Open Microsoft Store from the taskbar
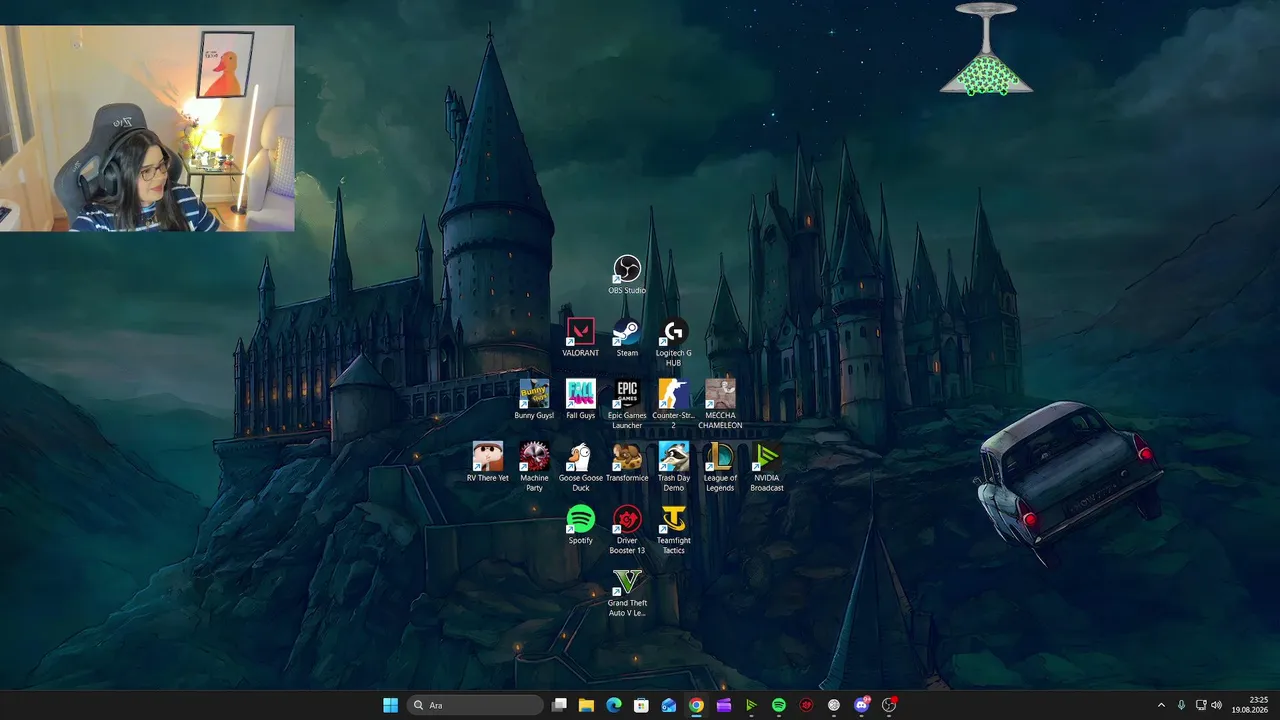 tap(641, 705)
